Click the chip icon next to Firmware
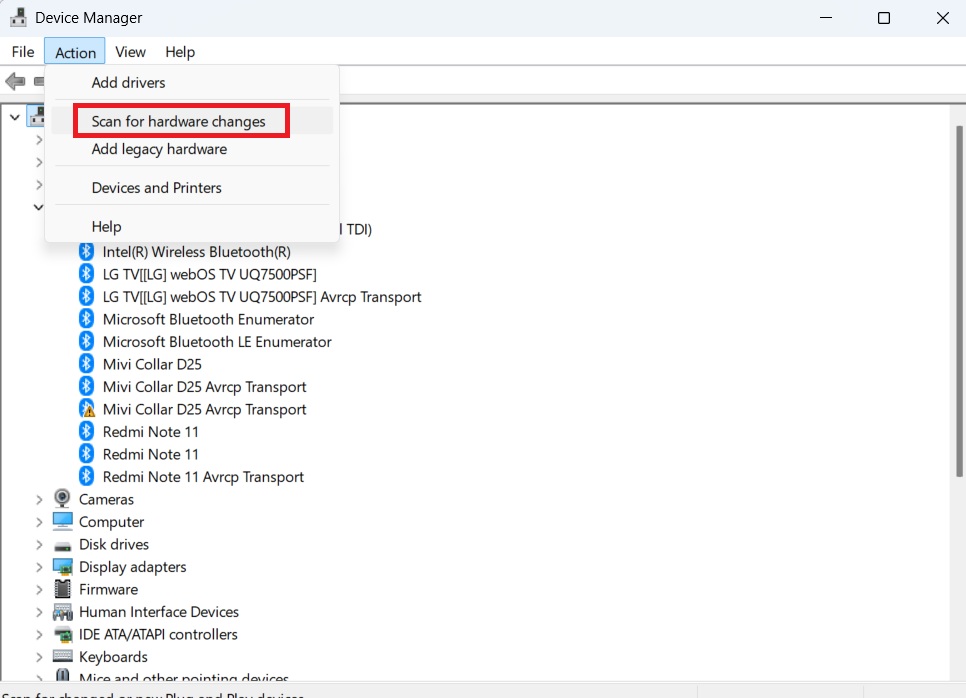This screenshot has height=698, width=966. click(63, 589)
